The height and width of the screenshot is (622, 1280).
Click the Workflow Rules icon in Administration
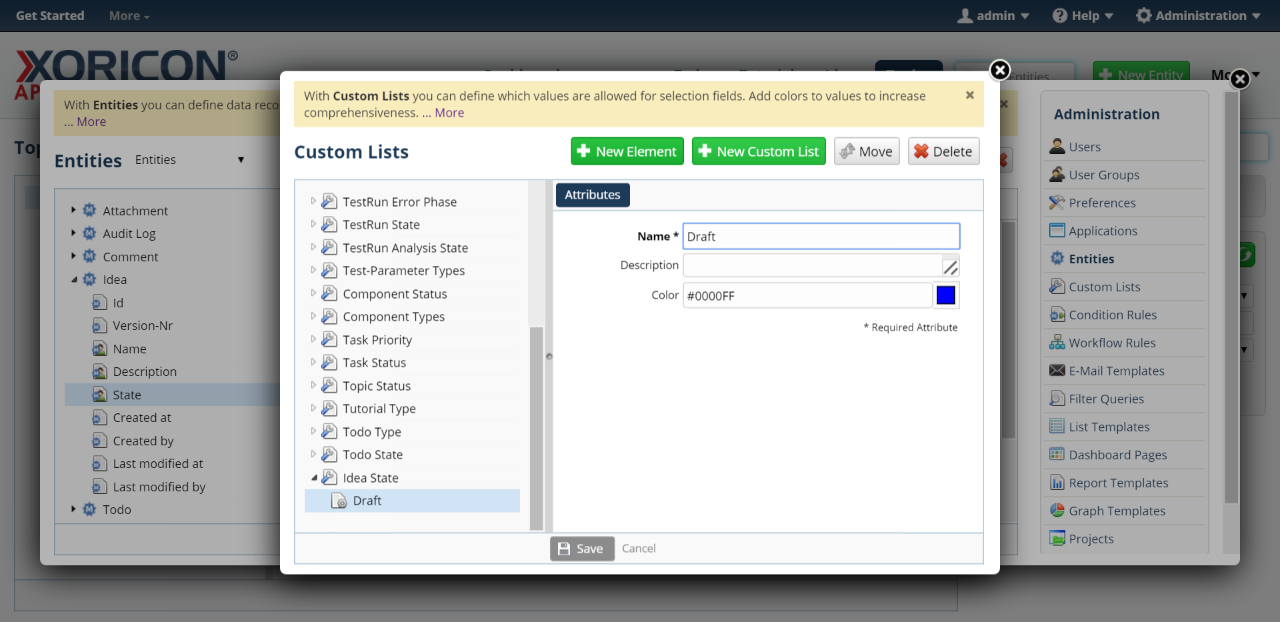[1057, 343]
